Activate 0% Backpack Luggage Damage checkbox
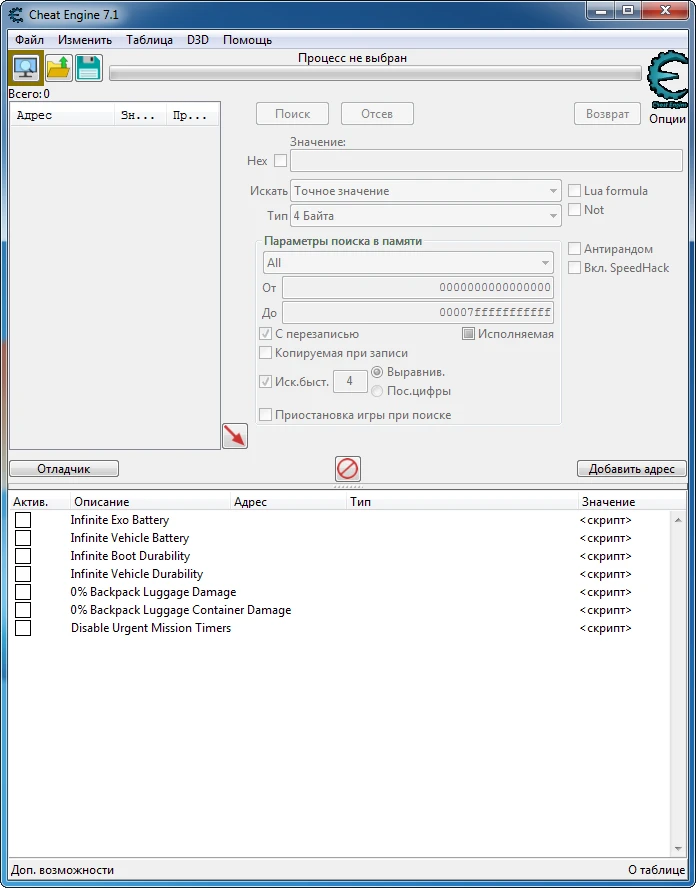 click(23, 592)
